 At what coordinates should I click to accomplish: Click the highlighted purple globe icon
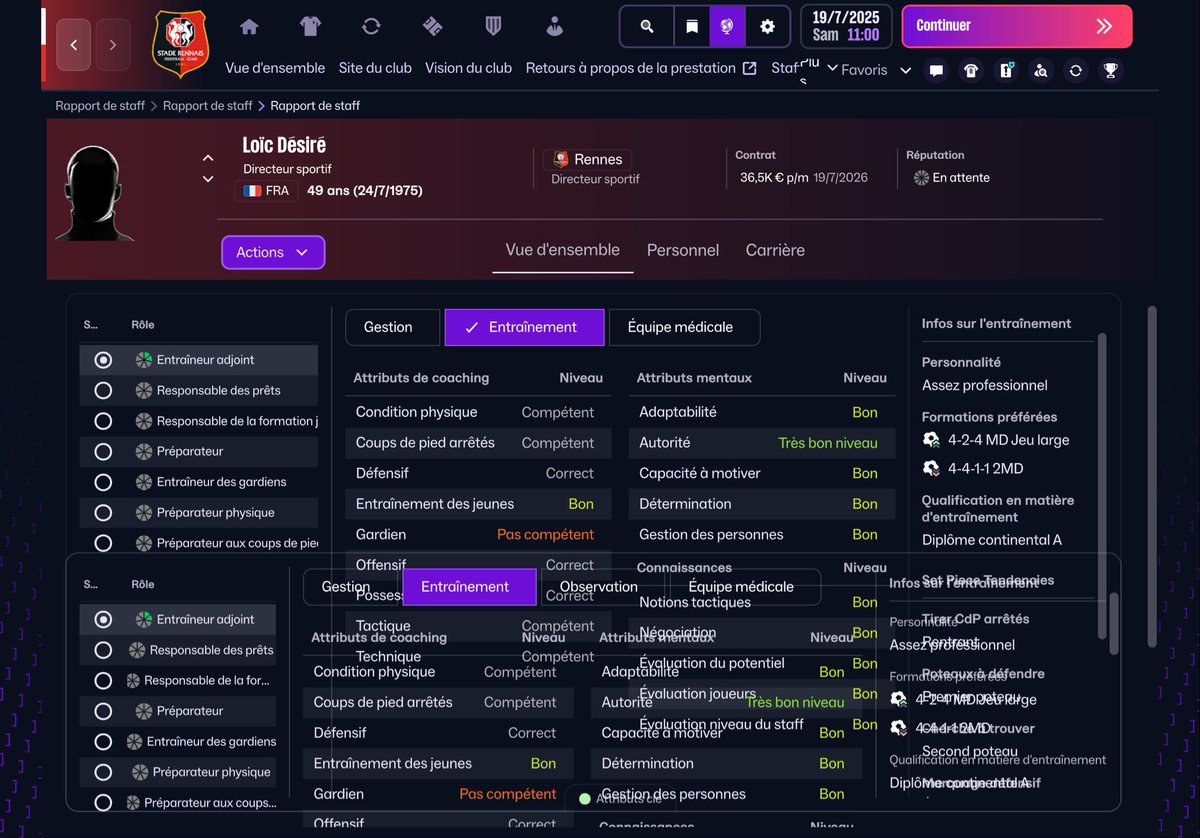727,27
